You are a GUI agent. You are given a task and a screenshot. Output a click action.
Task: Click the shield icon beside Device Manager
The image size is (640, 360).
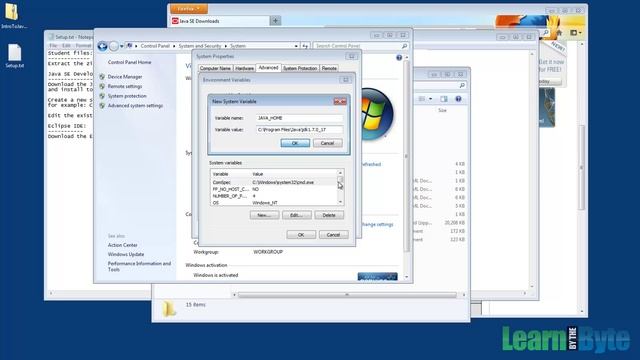102,77
